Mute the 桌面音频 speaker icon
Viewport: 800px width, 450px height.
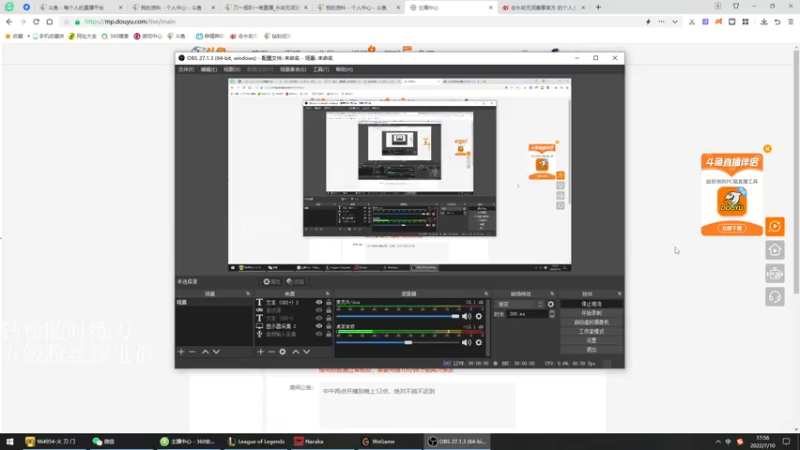[466, 343]
